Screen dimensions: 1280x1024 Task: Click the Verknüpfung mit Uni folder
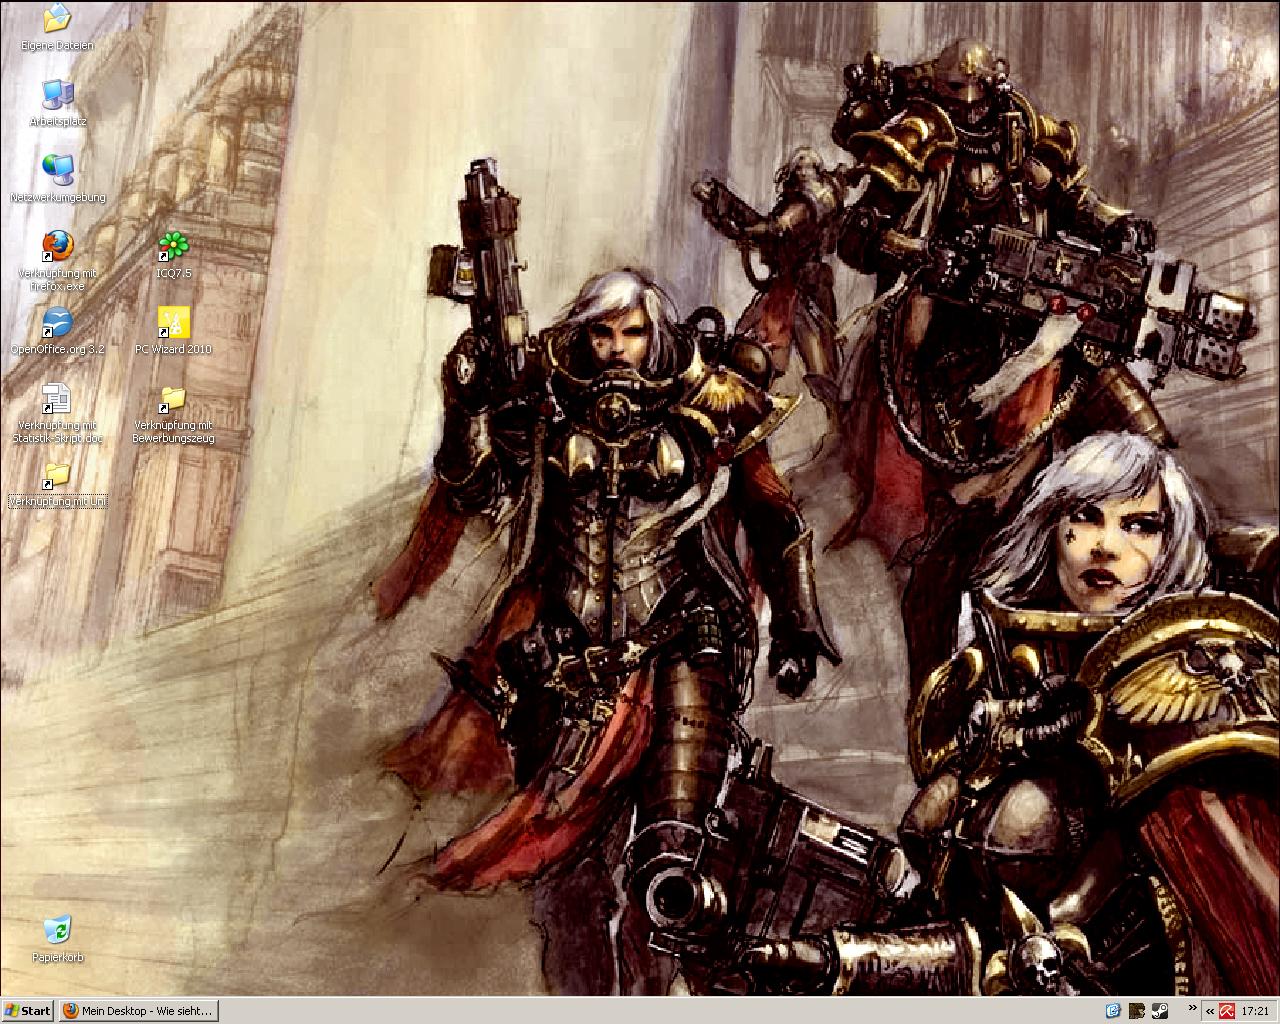point(57,475)
